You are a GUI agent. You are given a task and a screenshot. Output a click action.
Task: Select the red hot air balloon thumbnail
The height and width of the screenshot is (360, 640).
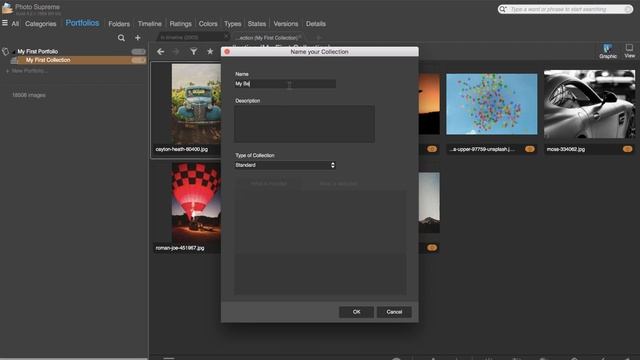[196, 202]
